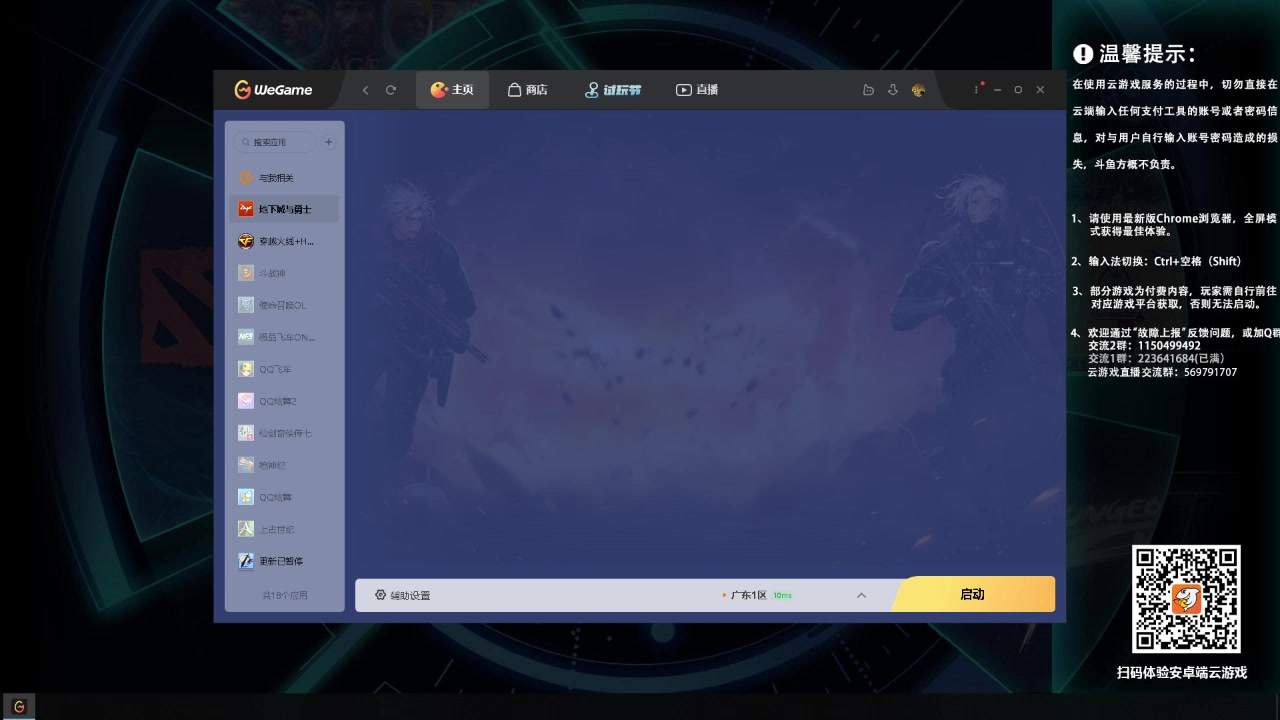
Task: Click the 温馨提示 heading
Action: 1147,54
